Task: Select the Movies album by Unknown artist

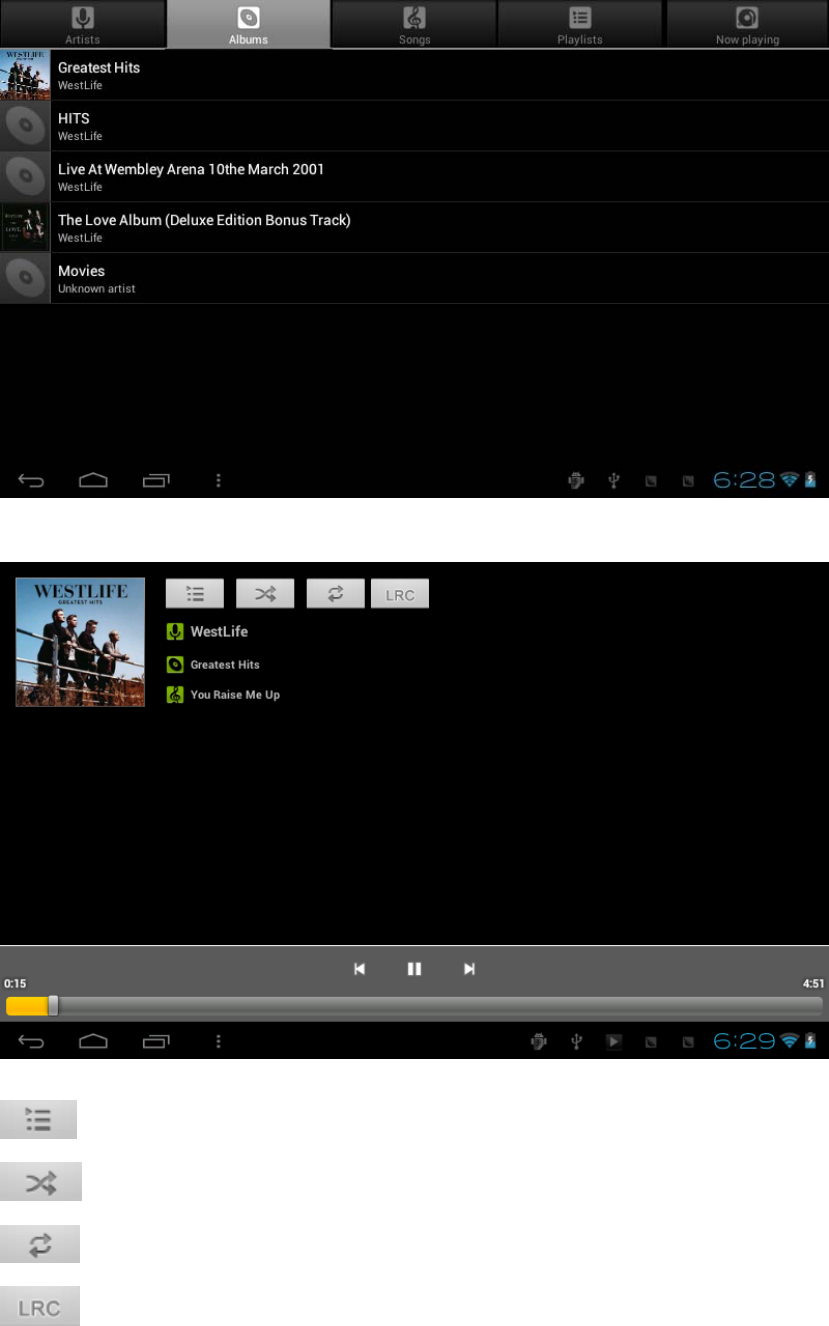Action: point(414,278)
